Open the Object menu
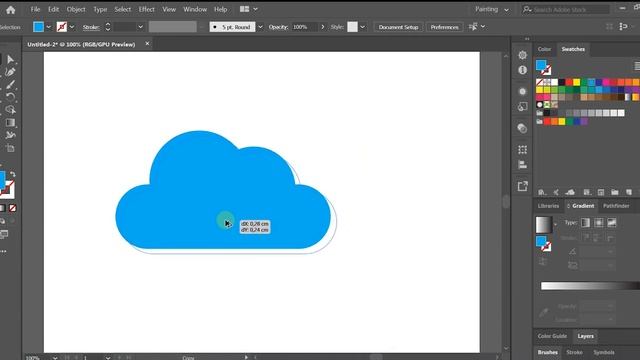The width and height of the screenshot is (640, 360). click(x=76, y=9)
